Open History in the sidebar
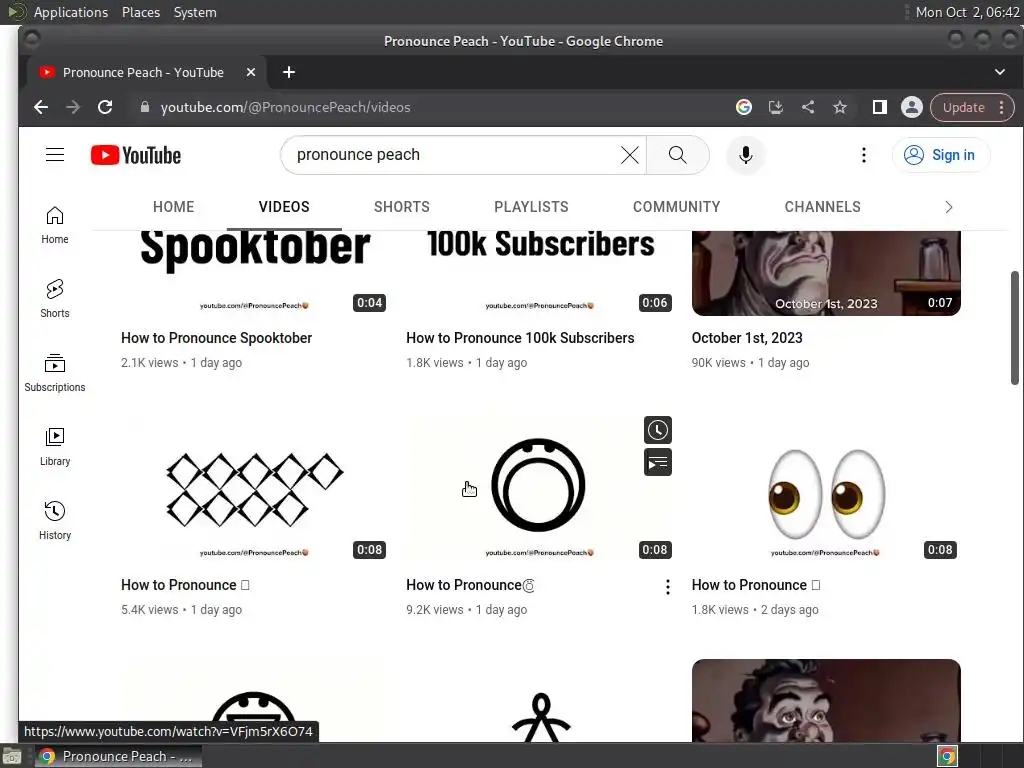The height and width of the screenshot is (768, 1024). click(x=55, y=520)
